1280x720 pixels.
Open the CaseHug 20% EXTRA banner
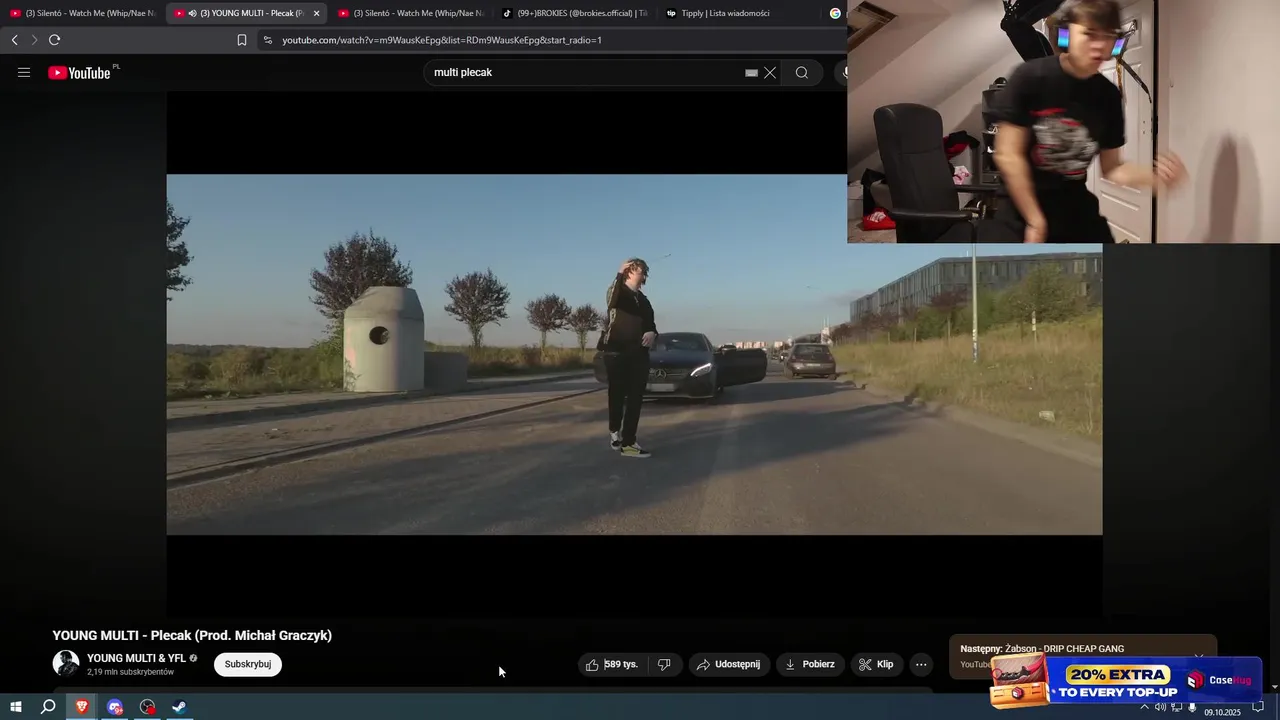1126,681
